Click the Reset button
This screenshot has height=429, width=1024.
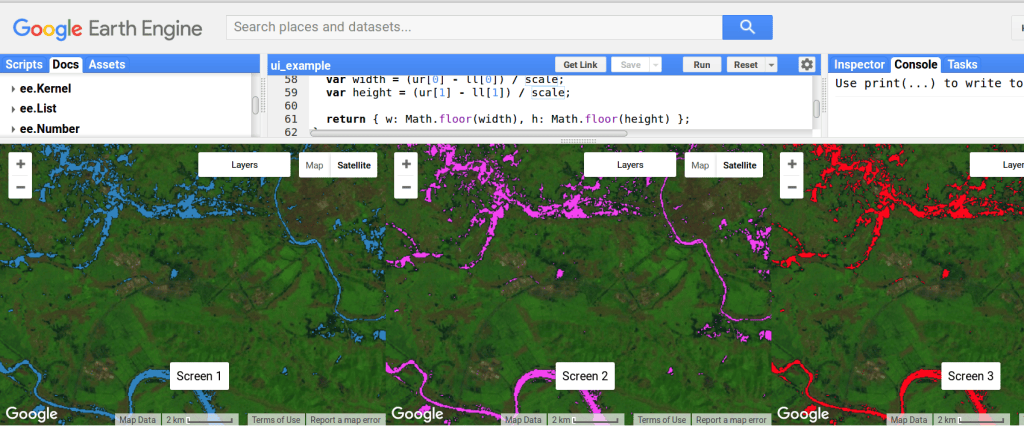pos(746,65)
